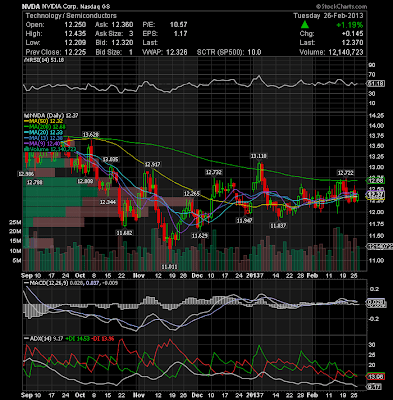Viewport: 393px width, 400px height.
Task: Select the 11.011 November low label
Action: coord(169,267)
